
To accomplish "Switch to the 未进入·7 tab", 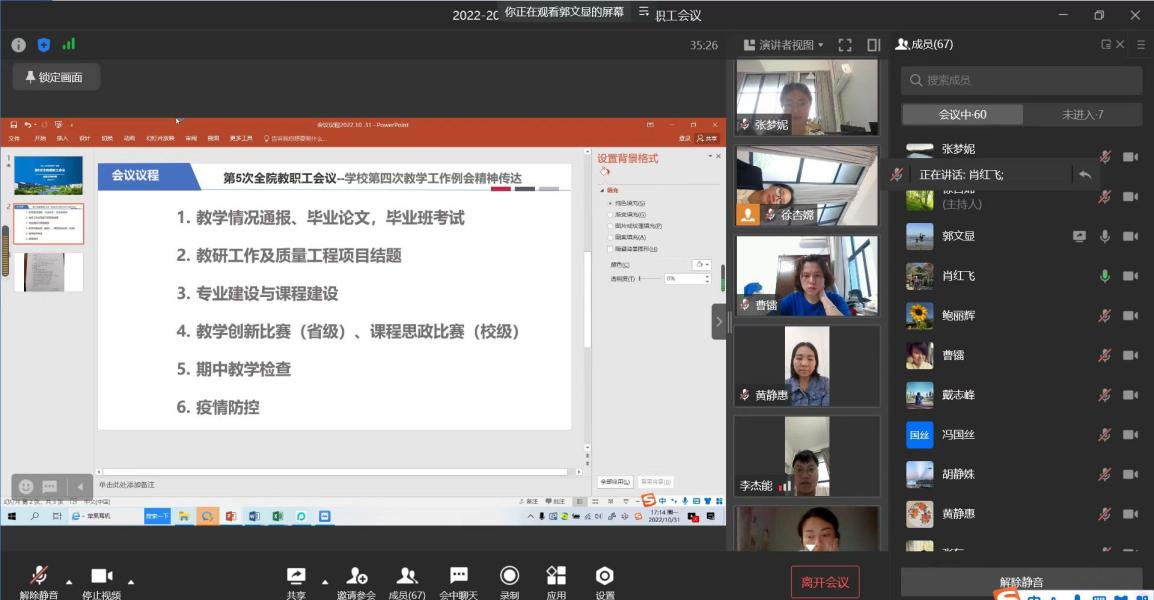I will tap(1083, 115).
